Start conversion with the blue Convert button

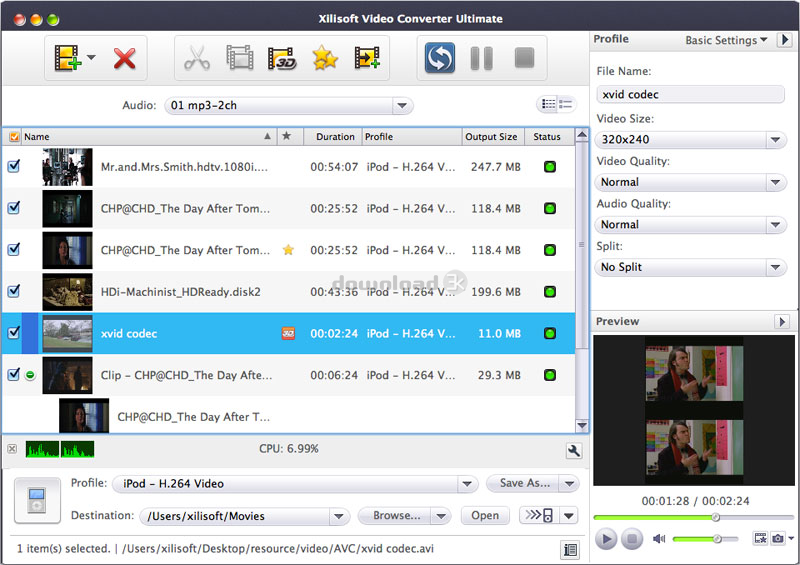pyautogui.click(x=440, y=58)
